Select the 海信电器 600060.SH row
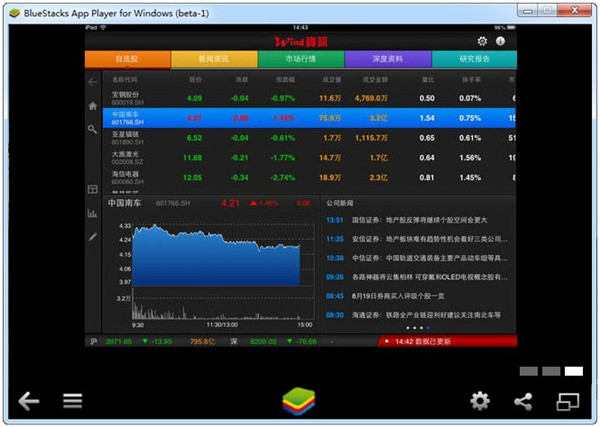600x427 pixels. (309, 178)
